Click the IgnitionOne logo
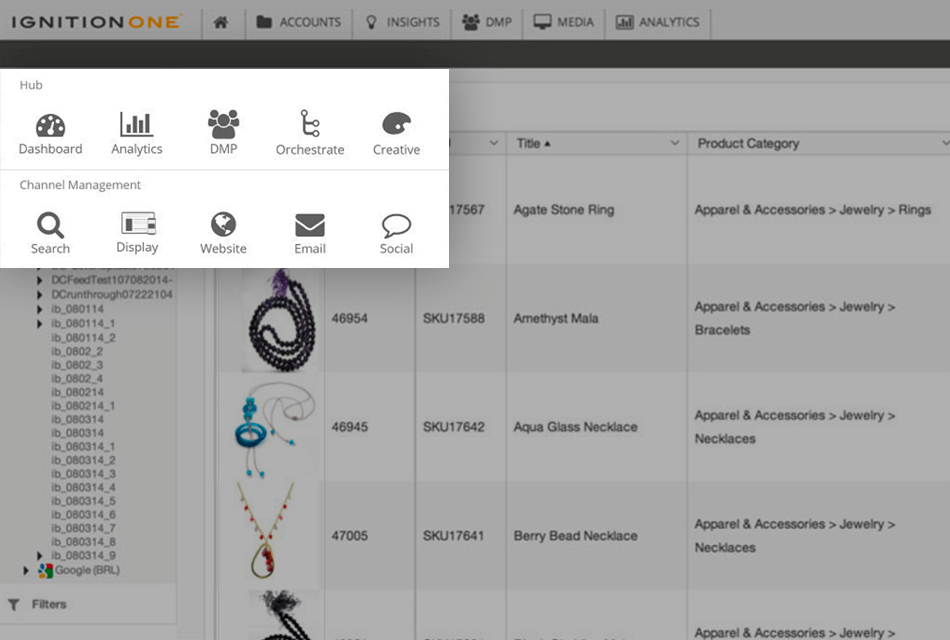Viewport: 950px width, 640px height. tap(96, 22)
